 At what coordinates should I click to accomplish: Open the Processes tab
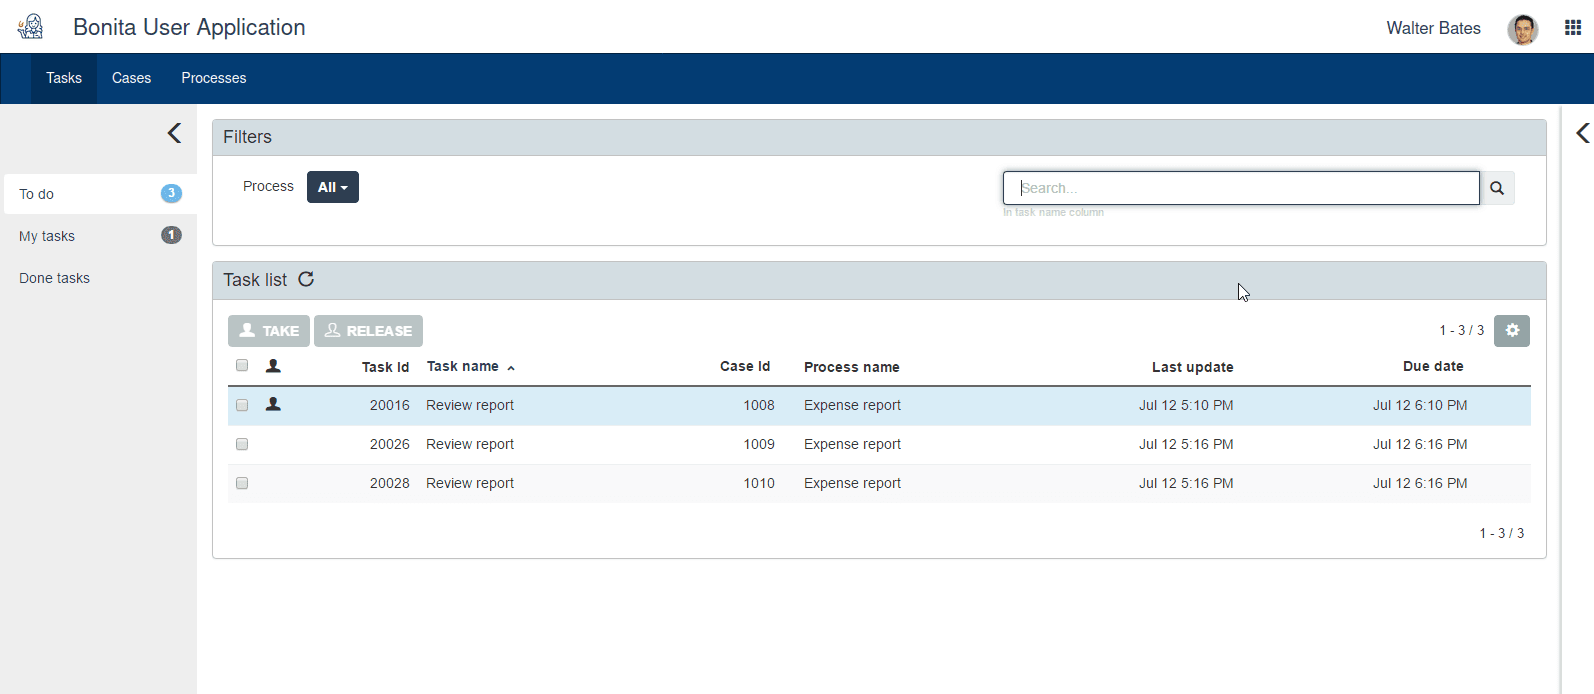click(x=213, y=78)
